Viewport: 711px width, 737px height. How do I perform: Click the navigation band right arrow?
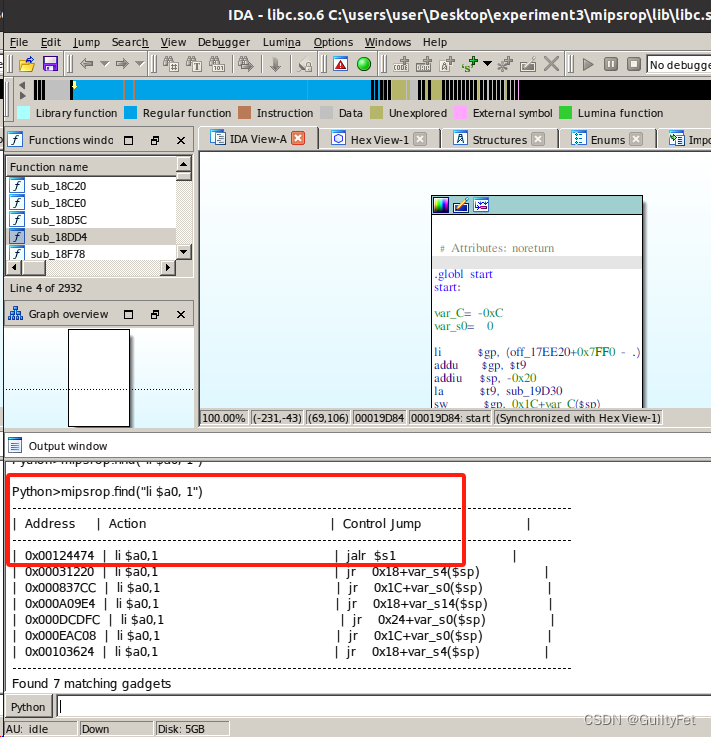[22, 95]
